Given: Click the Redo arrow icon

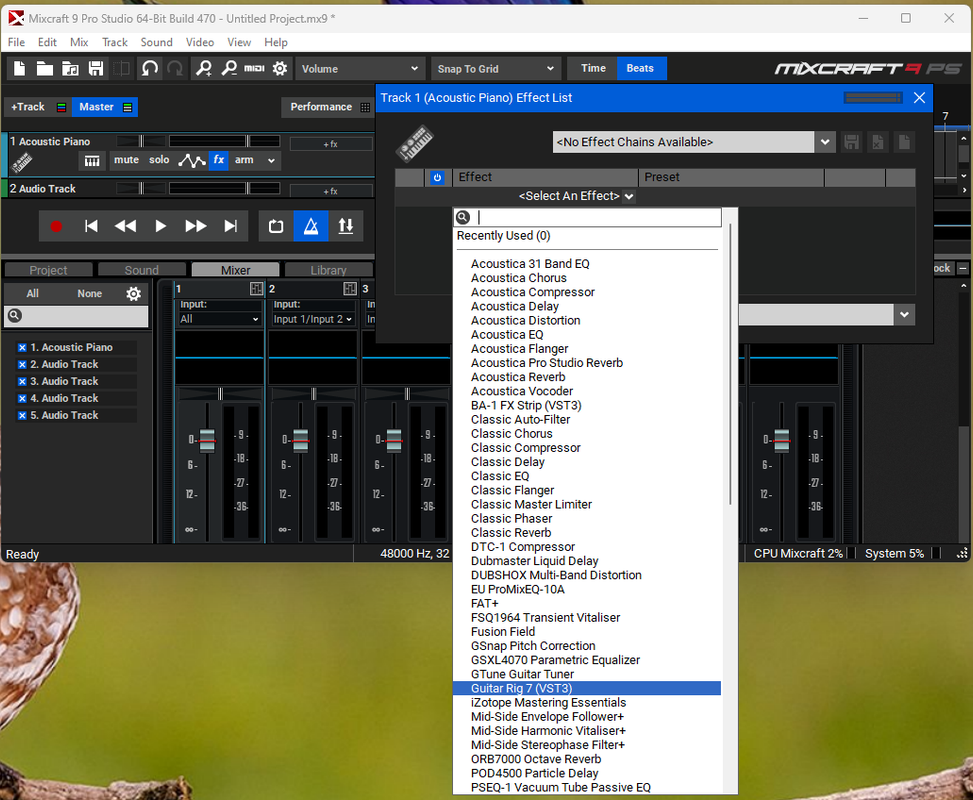Looking at the screenshot, I should (x=176, y=68).
